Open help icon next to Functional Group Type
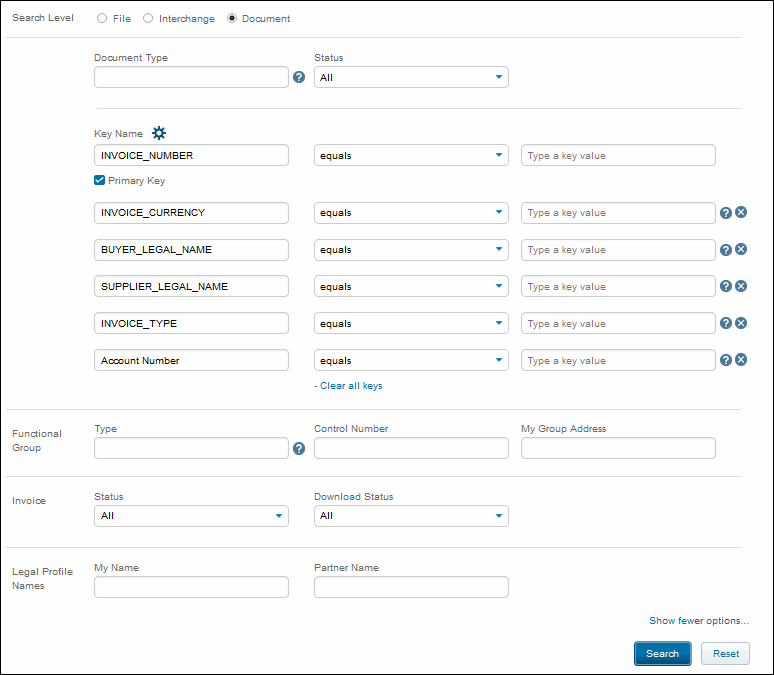 299,449
